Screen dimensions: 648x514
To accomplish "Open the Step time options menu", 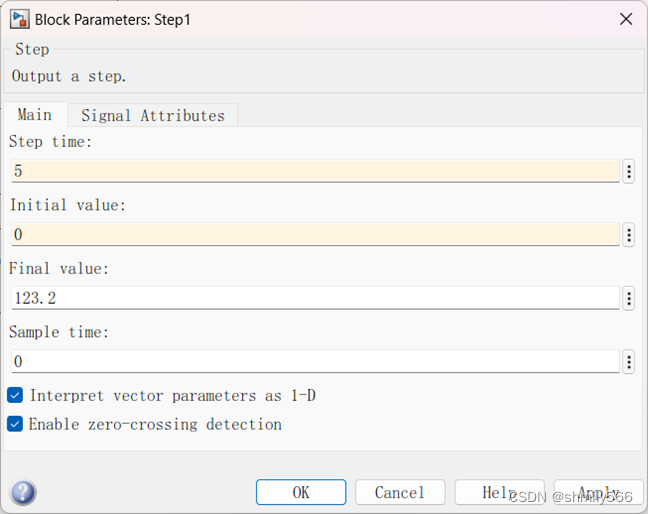I will coord(629,171).
